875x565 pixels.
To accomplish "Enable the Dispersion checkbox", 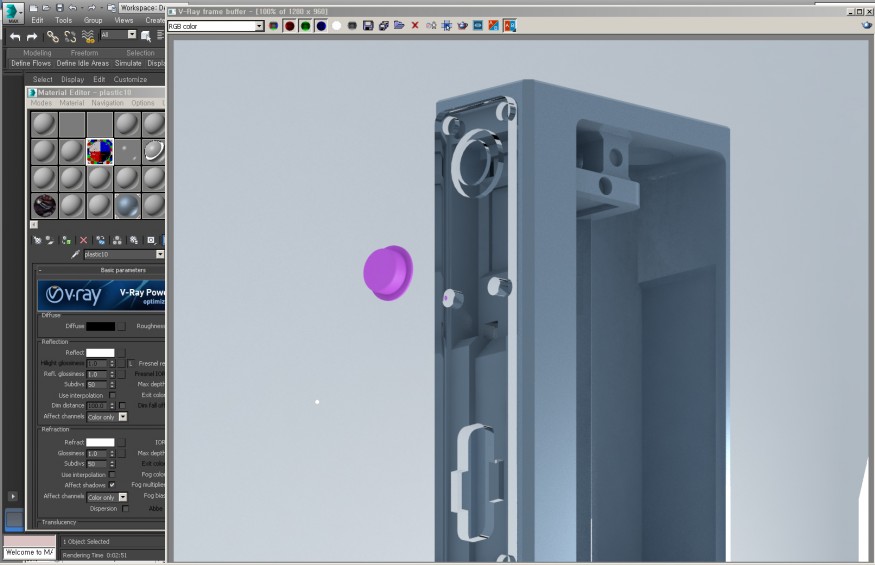I will (x=125, y=508).
